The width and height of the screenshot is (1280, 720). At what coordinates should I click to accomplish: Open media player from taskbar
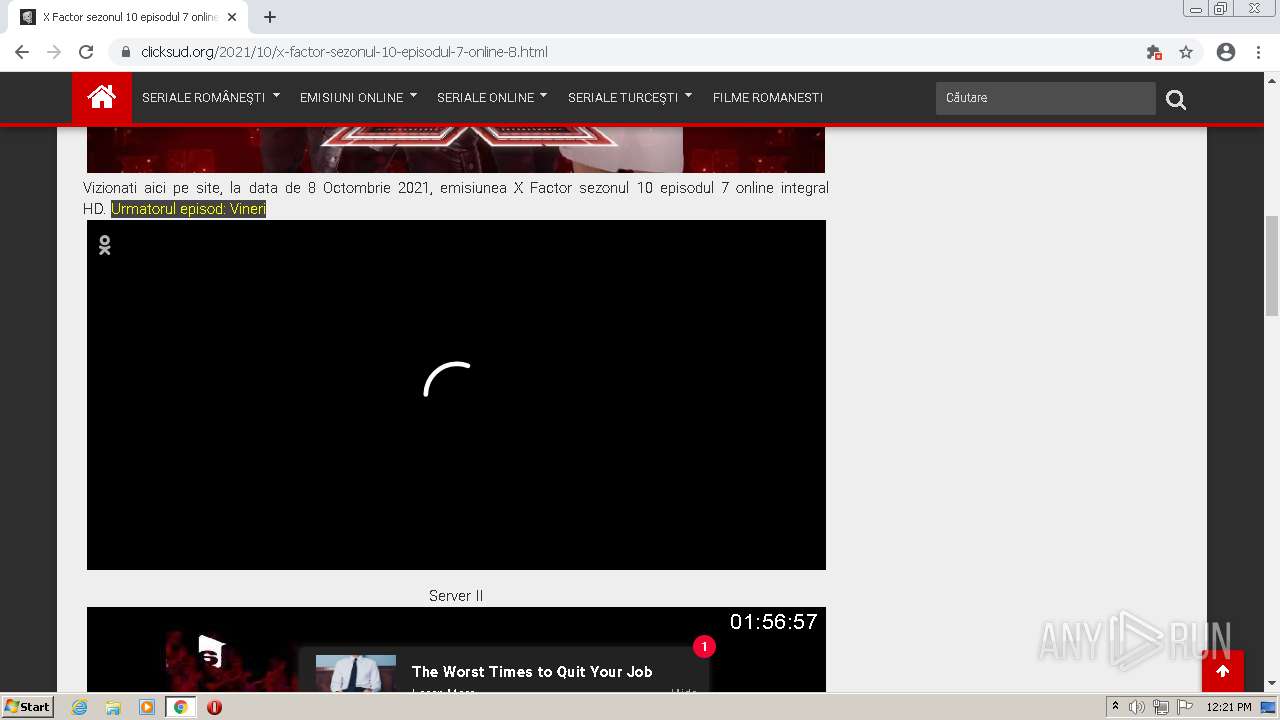click(147, 707)
